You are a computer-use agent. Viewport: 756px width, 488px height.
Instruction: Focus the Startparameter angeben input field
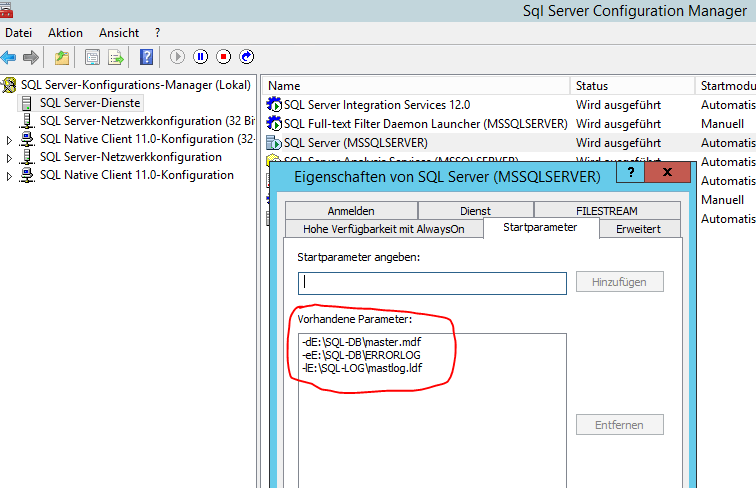click(432, 283)
